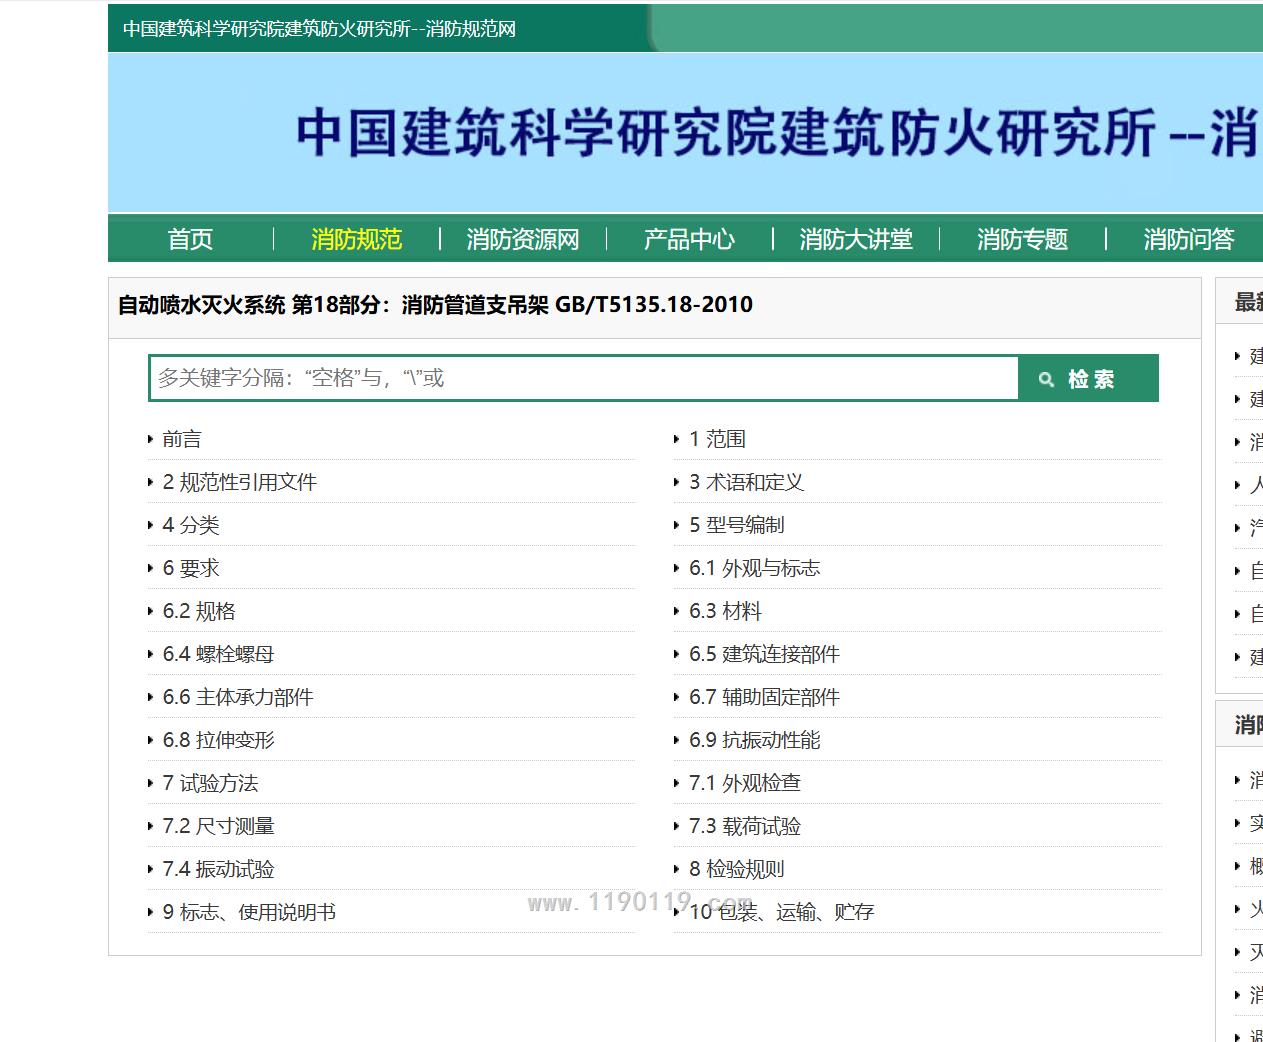Open section 6.9 抗振动性能
The width and height of the screenshot is (1263, 1042).
755,740
